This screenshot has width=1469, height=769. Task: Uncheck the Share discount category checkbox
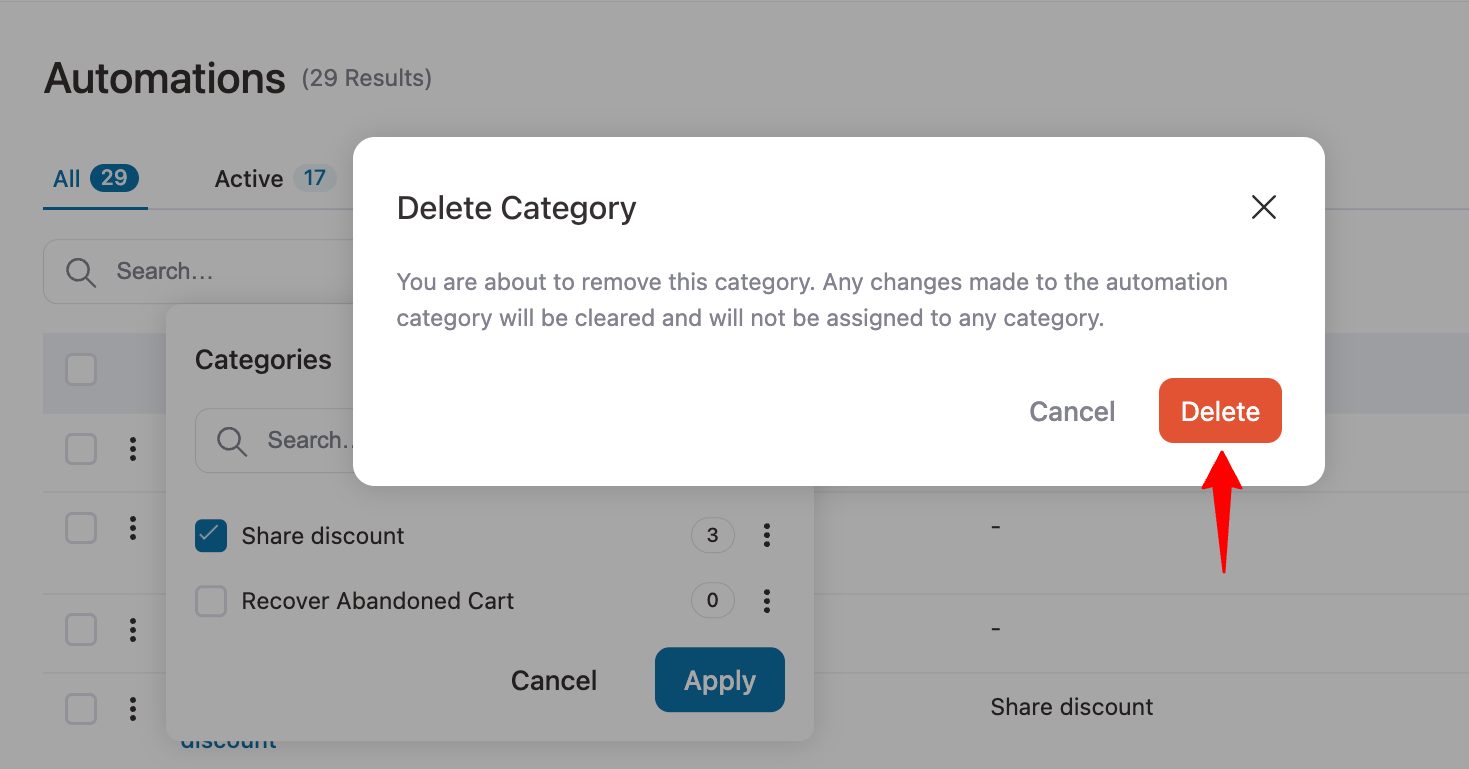pyautogui.click(x=211, y=536)
